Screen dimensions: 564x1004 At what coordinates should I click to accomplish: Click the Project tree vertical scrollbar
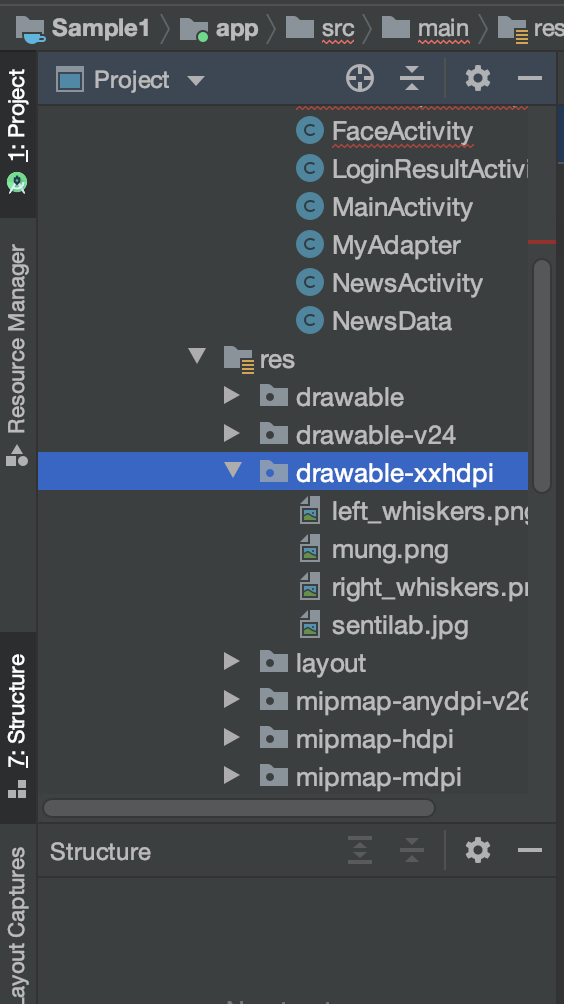coord(542,375)
